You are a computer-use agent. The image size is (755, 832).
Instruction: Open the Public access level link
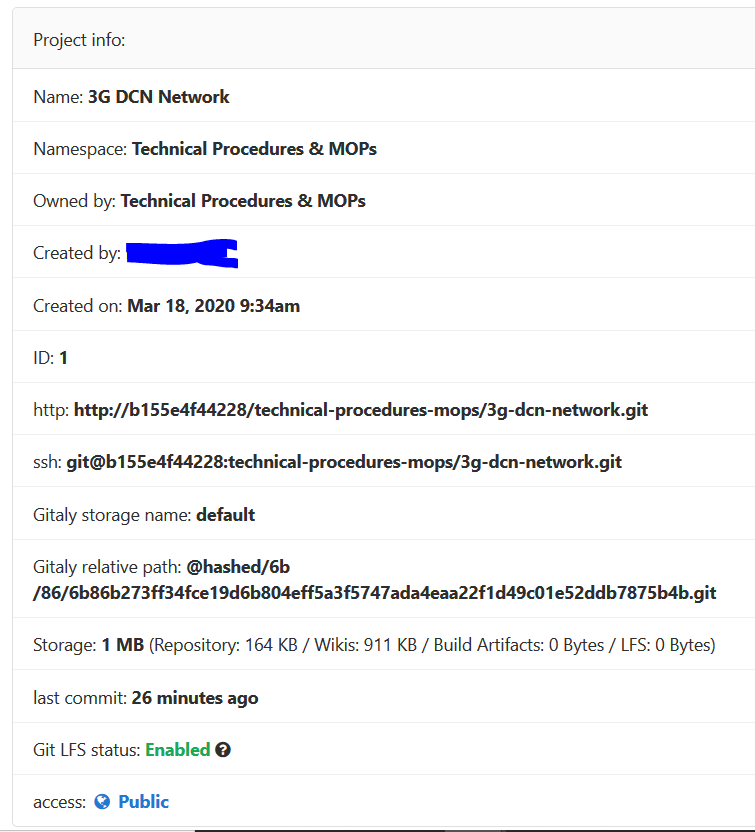[x=143, y=802]
